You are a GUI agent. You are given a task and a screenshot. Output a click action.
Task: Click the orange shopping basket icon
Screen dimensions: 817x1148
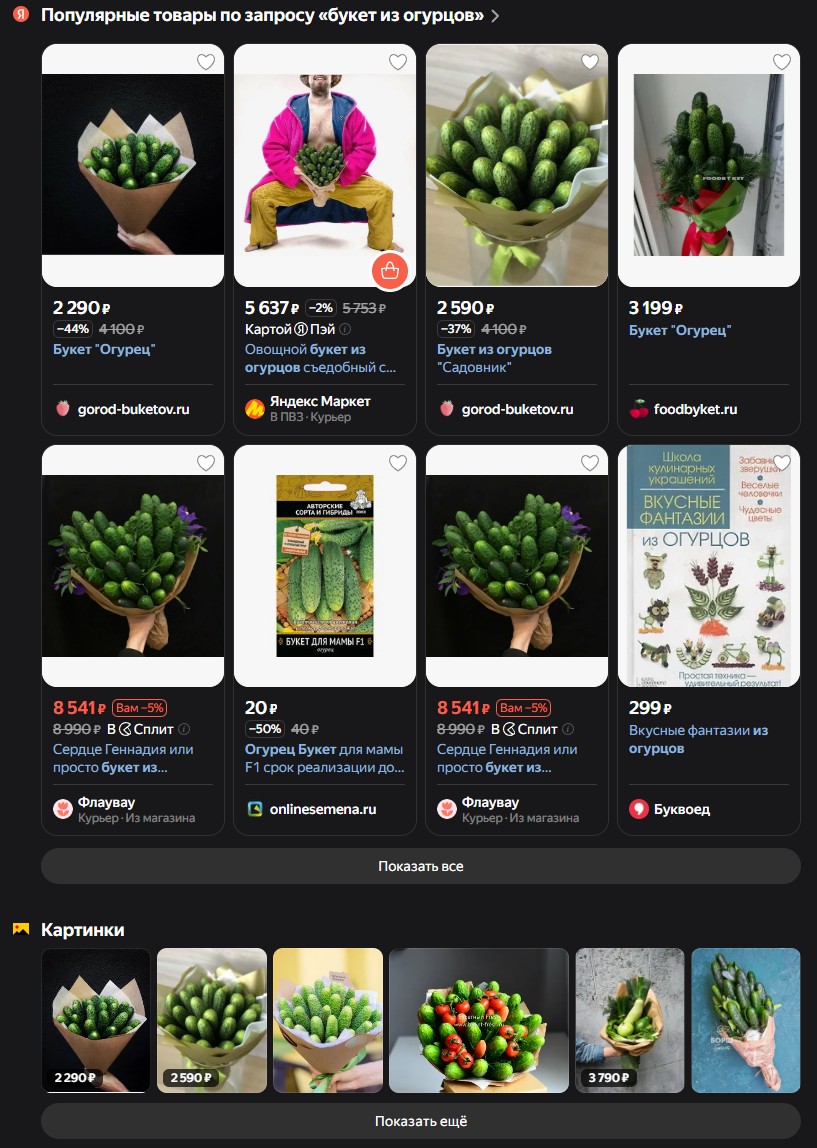coord(389,271)
